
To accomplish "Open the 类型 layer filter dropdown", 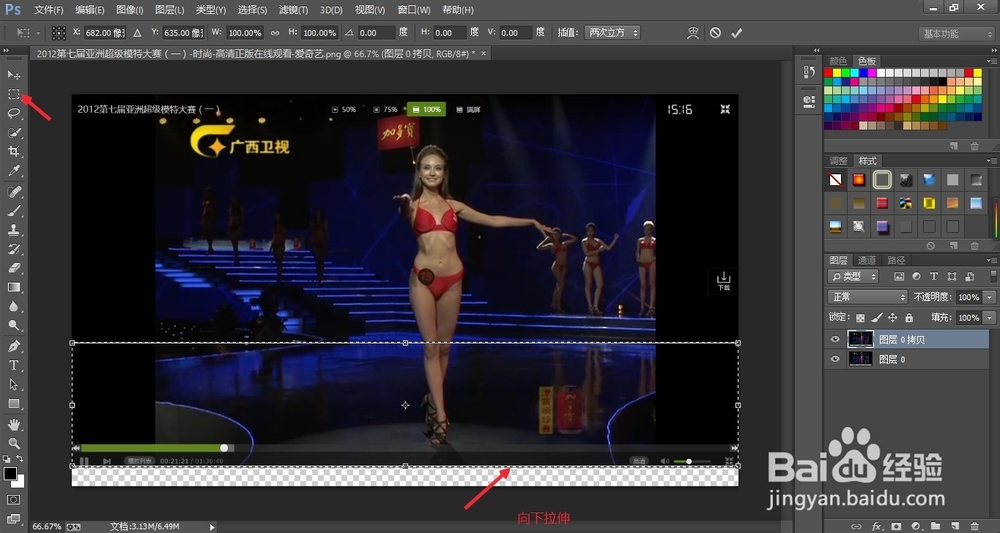I will click(x=853, y=277).
